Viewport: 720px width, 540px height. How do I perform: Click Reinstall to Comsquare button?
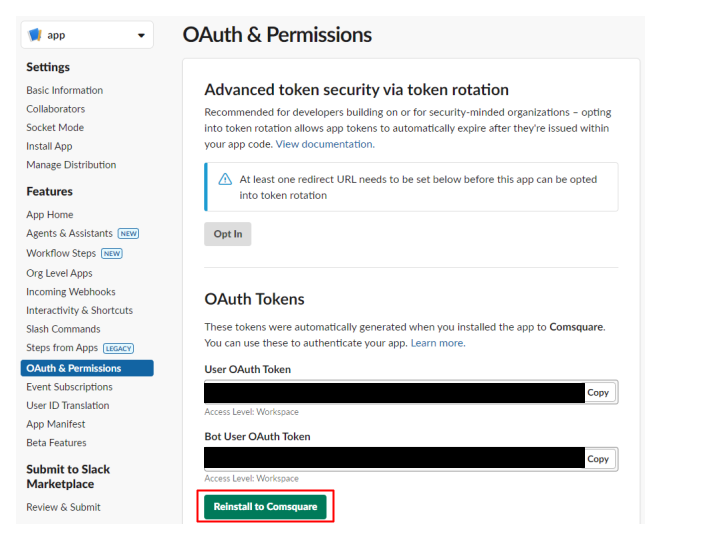(x=265, y=507)
